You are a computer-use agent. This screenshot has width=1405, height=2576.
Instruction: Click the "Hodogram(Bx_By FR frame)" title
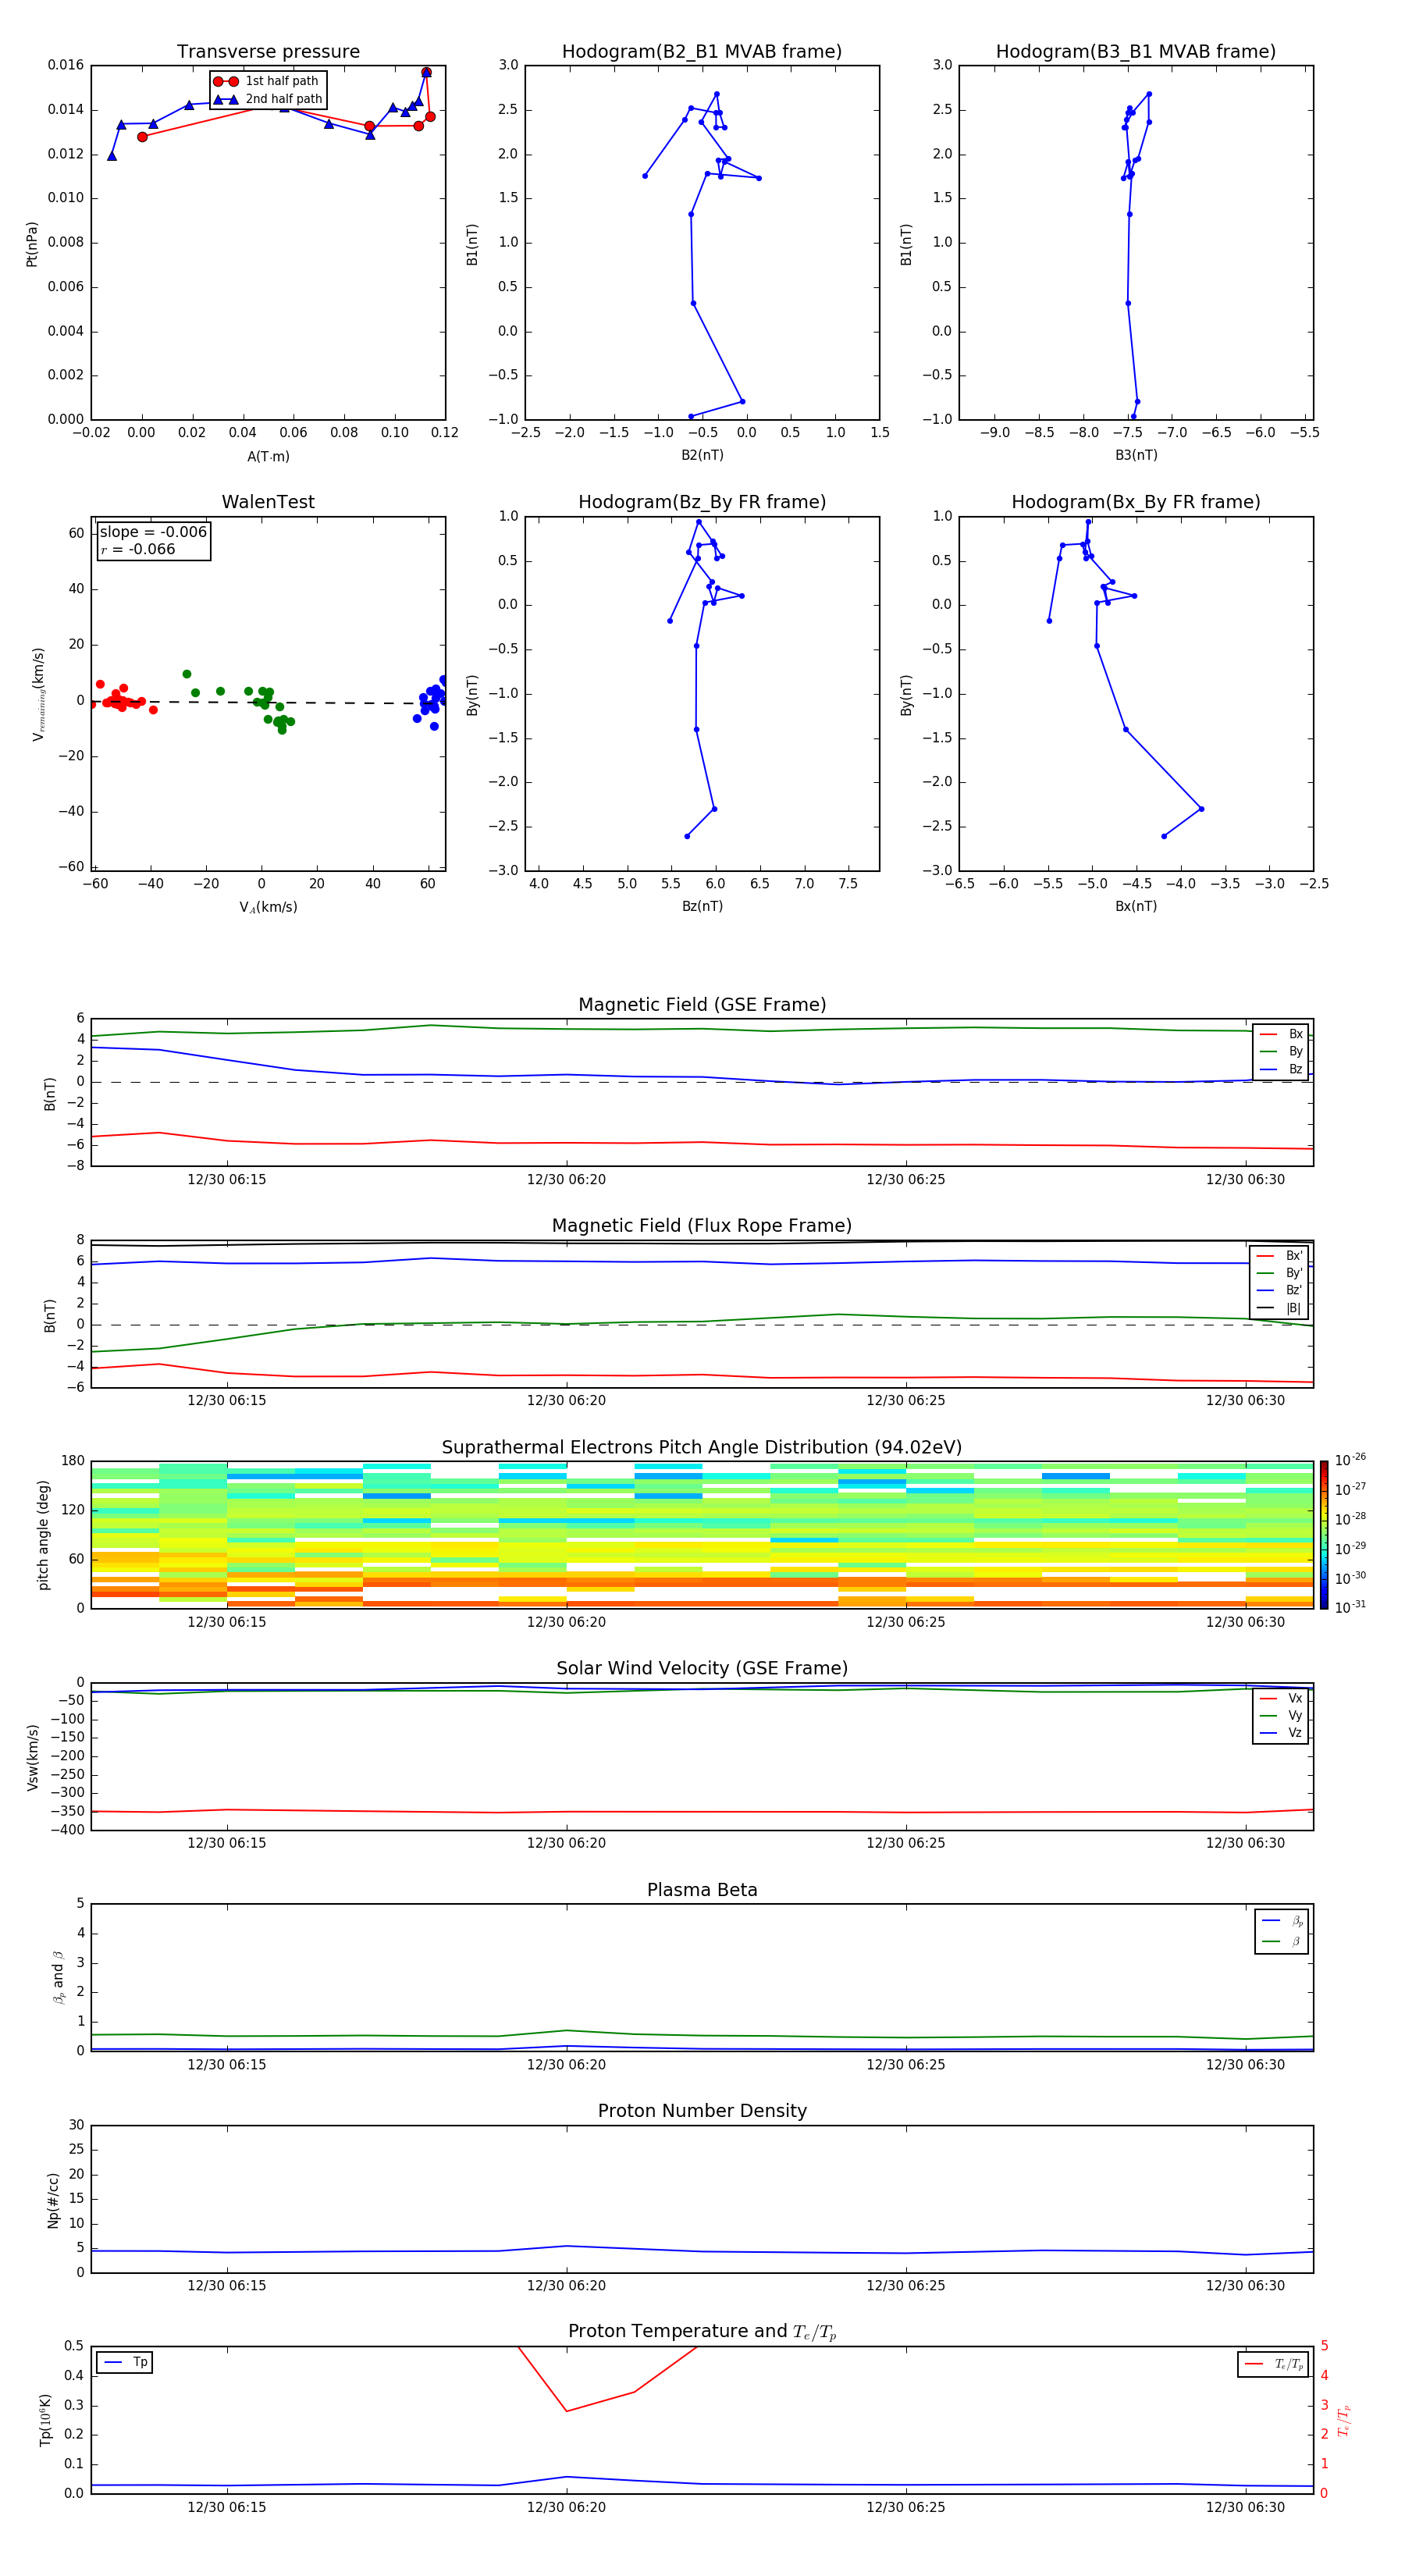1136,502
